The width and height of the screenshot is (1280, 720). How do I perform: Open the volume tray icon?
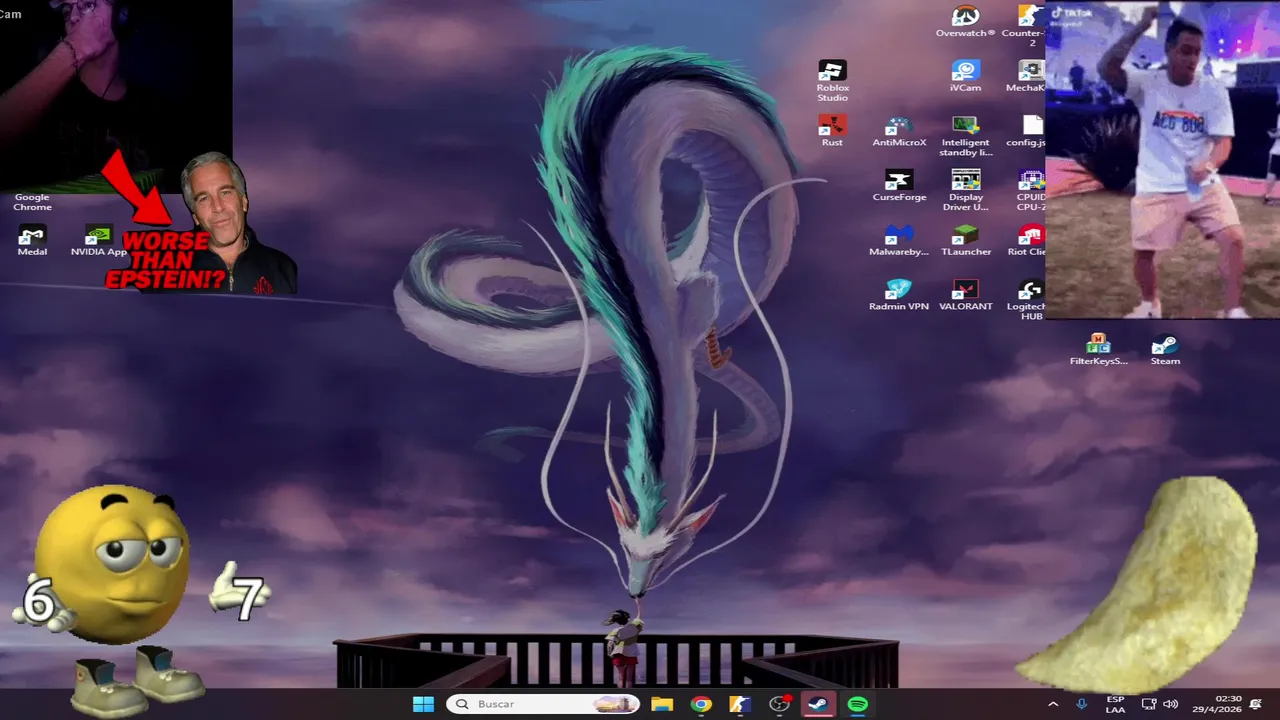pyautogui.click(x=1170, y=704)
